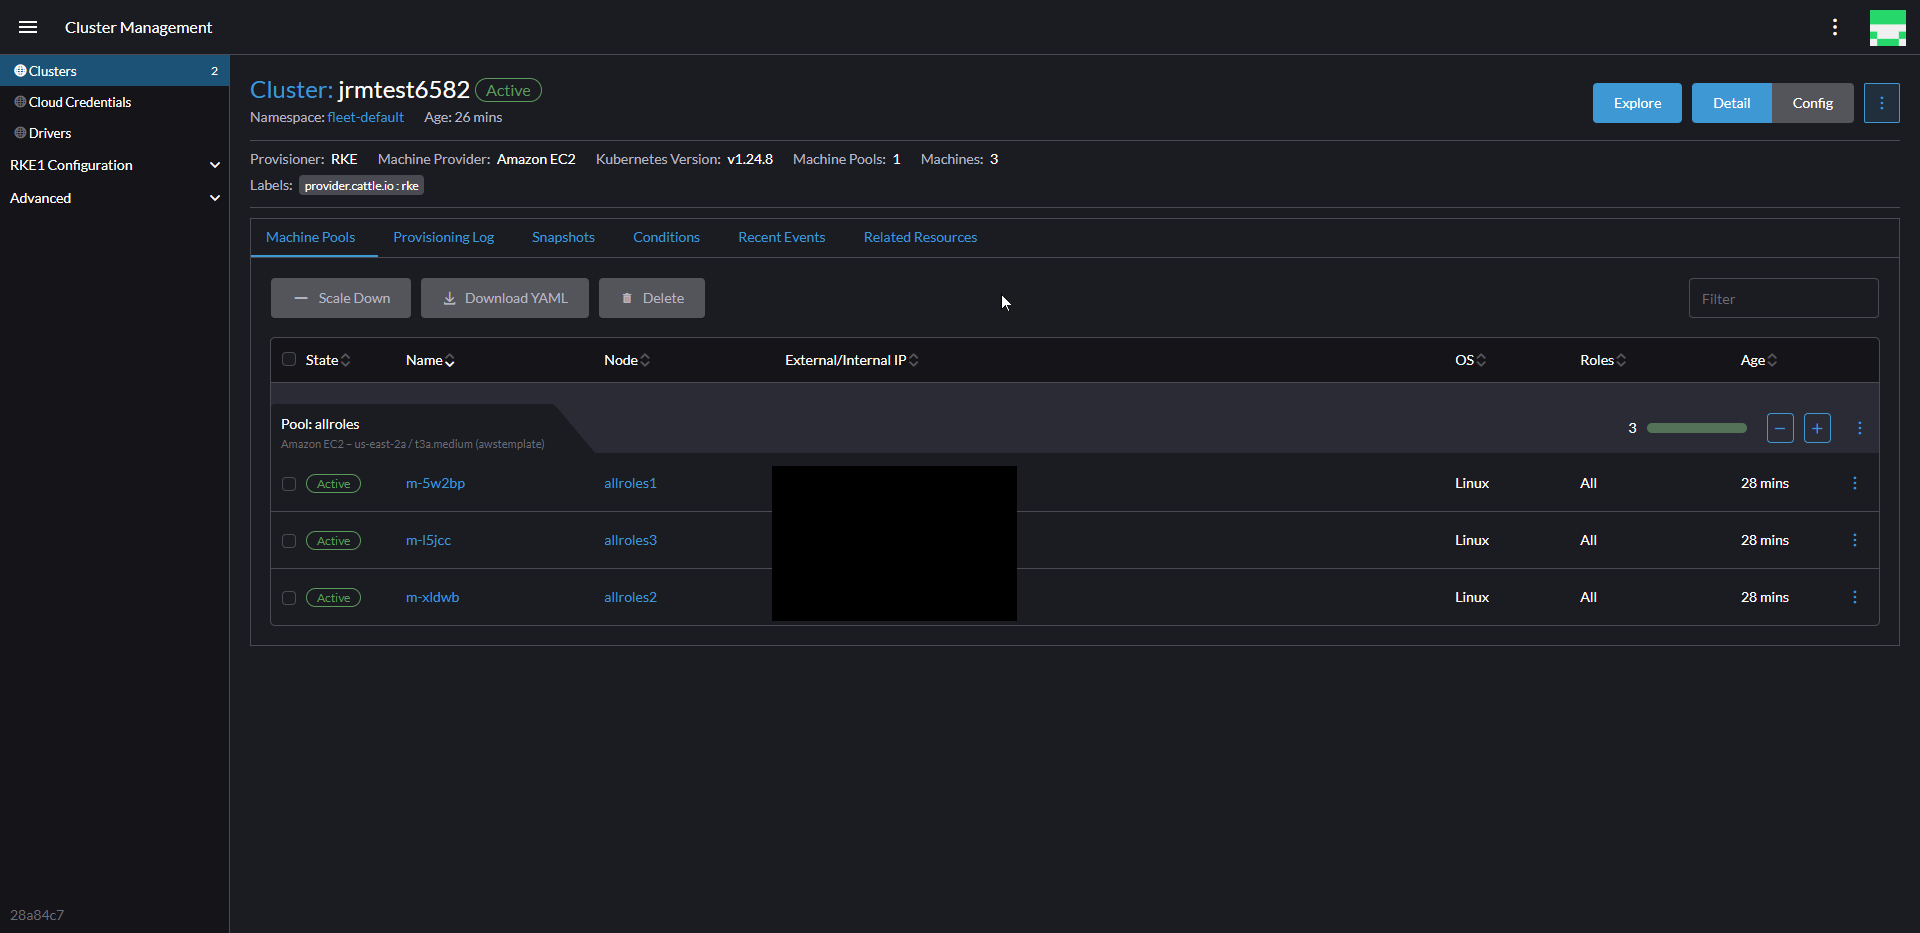Open the Conditions tab

click(666, 237)
